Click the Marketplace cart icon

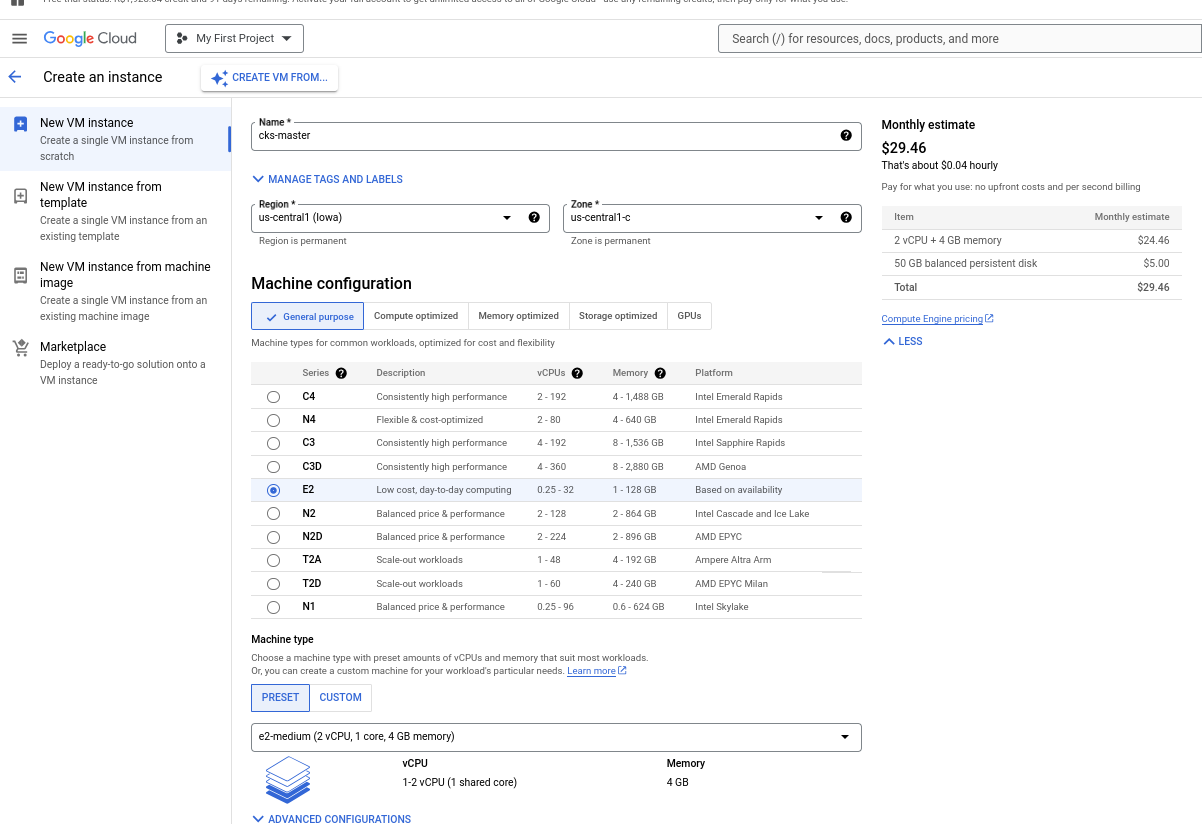point(20,348)
